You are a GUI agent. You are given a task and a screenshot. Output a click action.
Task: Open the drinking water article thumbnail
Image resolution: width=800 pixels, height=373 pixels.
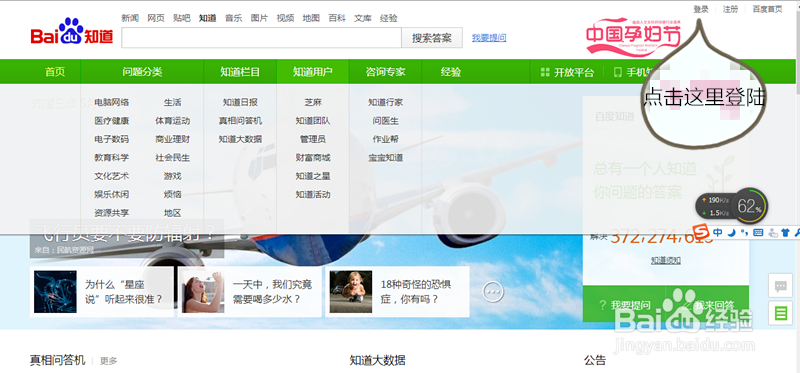pyautogui.click(x=203, y=291)
